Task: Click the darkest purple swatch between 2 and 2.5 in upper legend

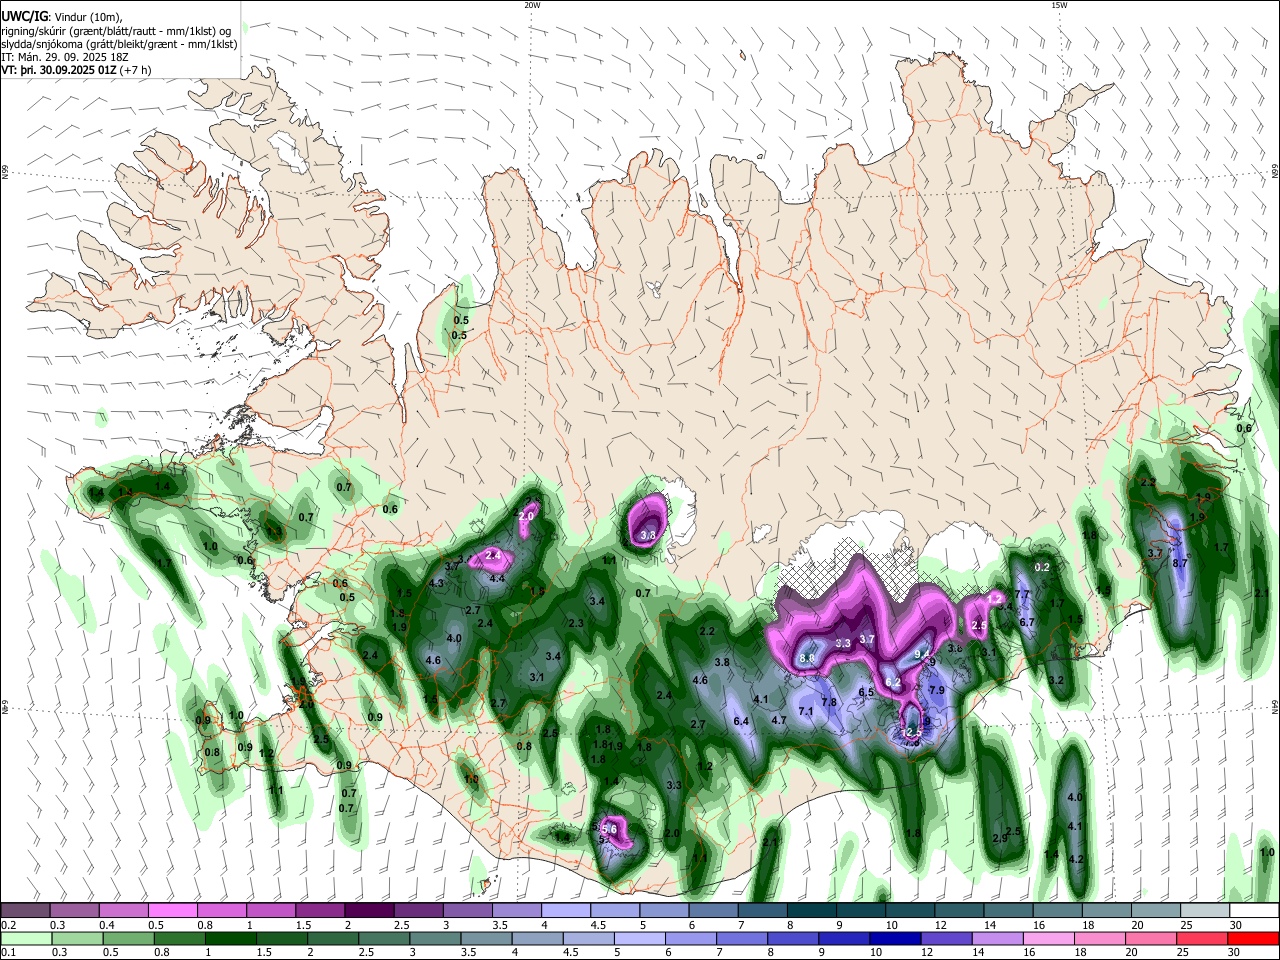Action: pos(368,911)
